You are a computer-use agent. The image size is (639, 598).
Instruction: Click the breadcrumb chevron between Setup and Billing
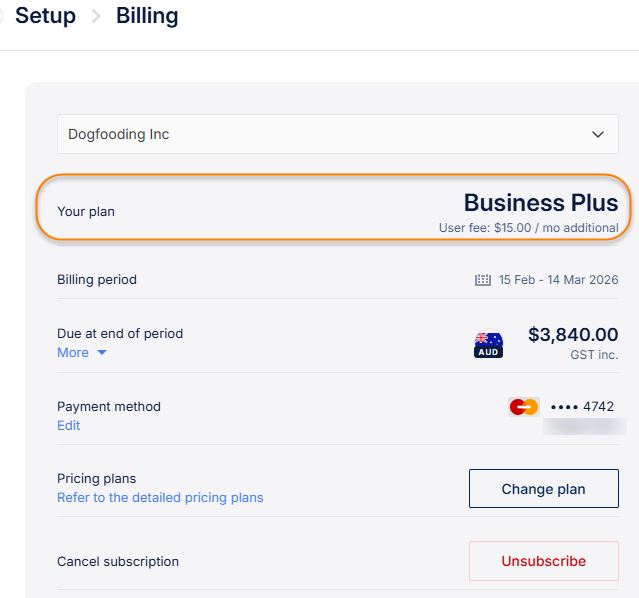(96, 17)
